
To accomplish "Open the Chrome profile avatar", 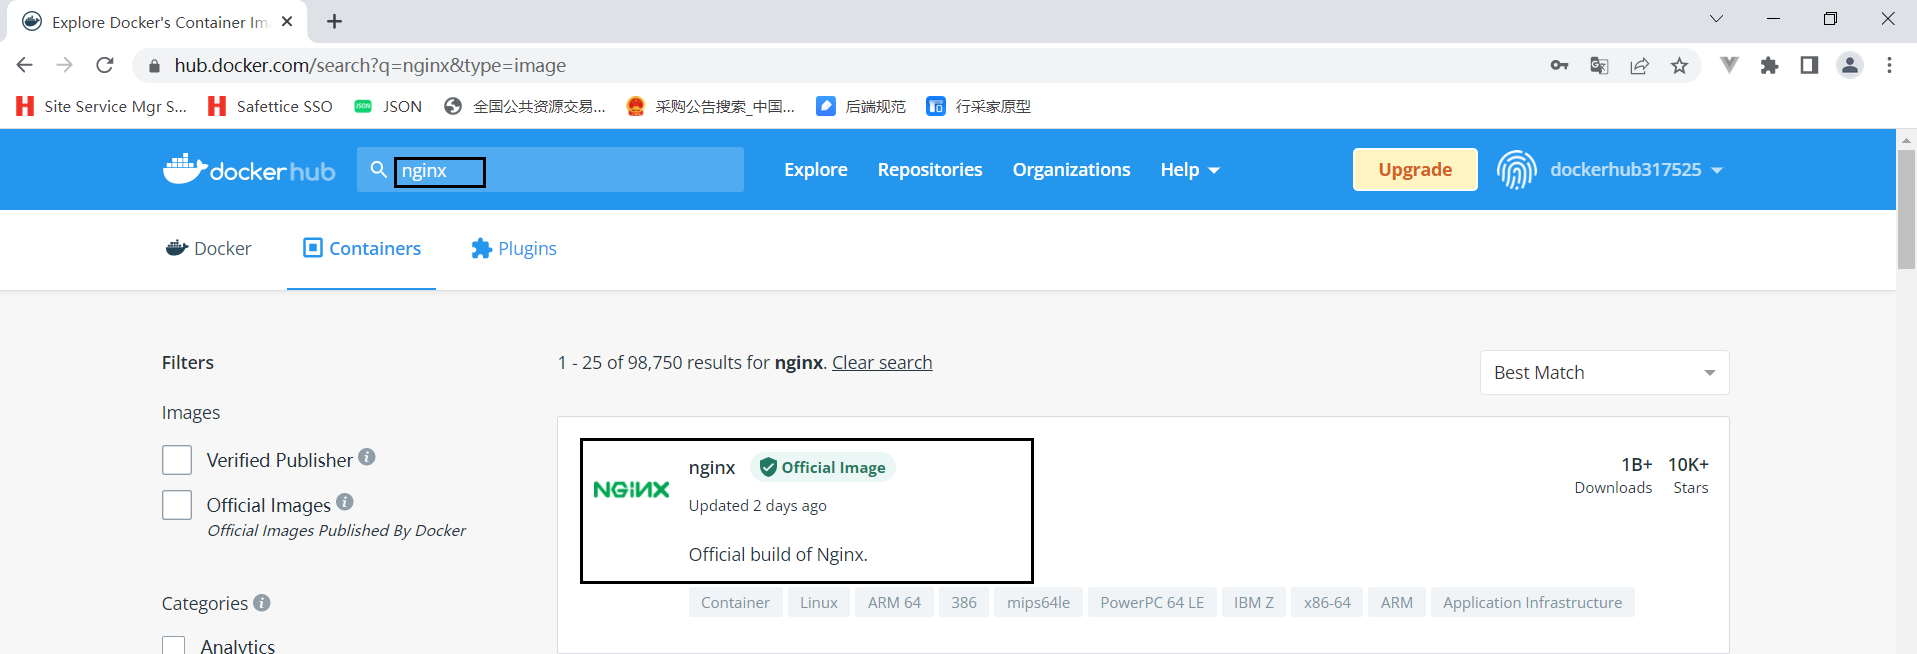I will pos(1850,65).
